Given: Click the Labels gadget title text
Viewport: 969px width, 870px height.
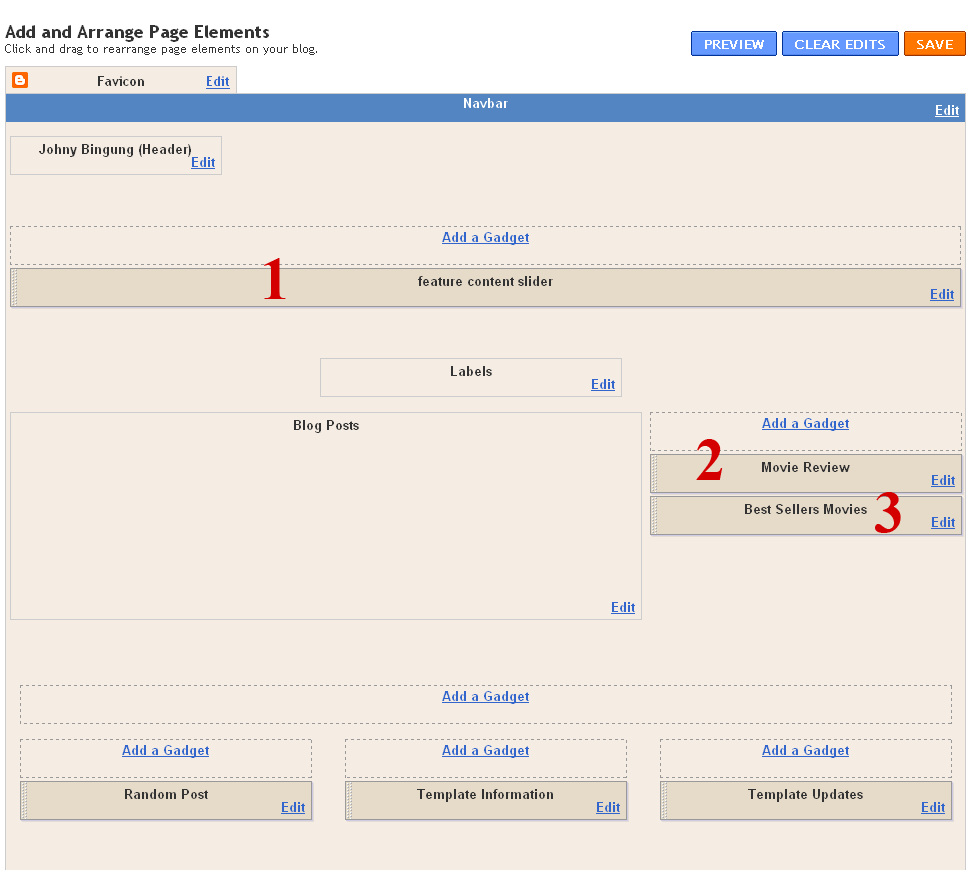Looking at the screenshot, I should (471, 372).
